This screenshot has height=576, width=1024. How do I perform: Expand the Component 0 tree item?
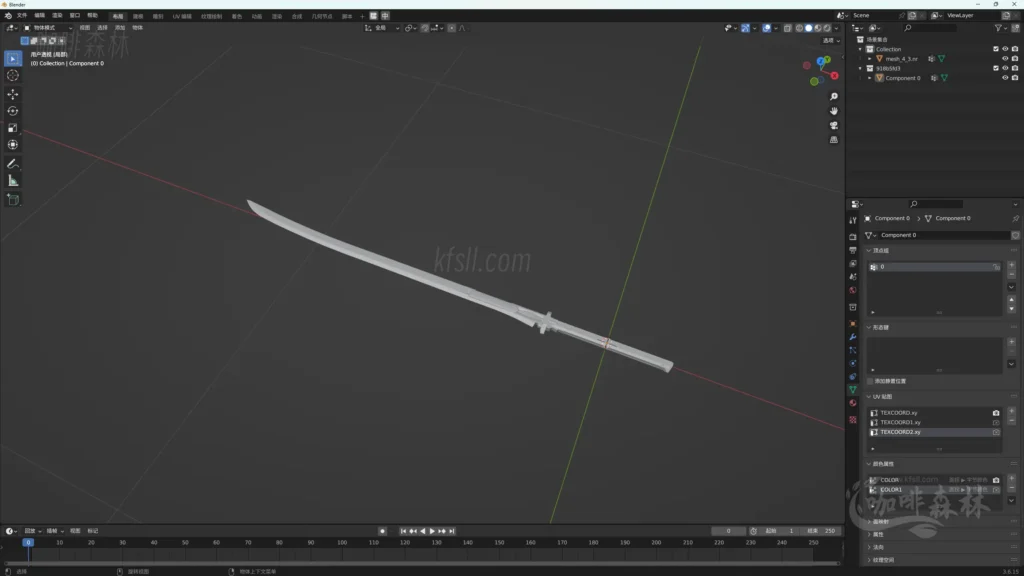tap(870, 78)
